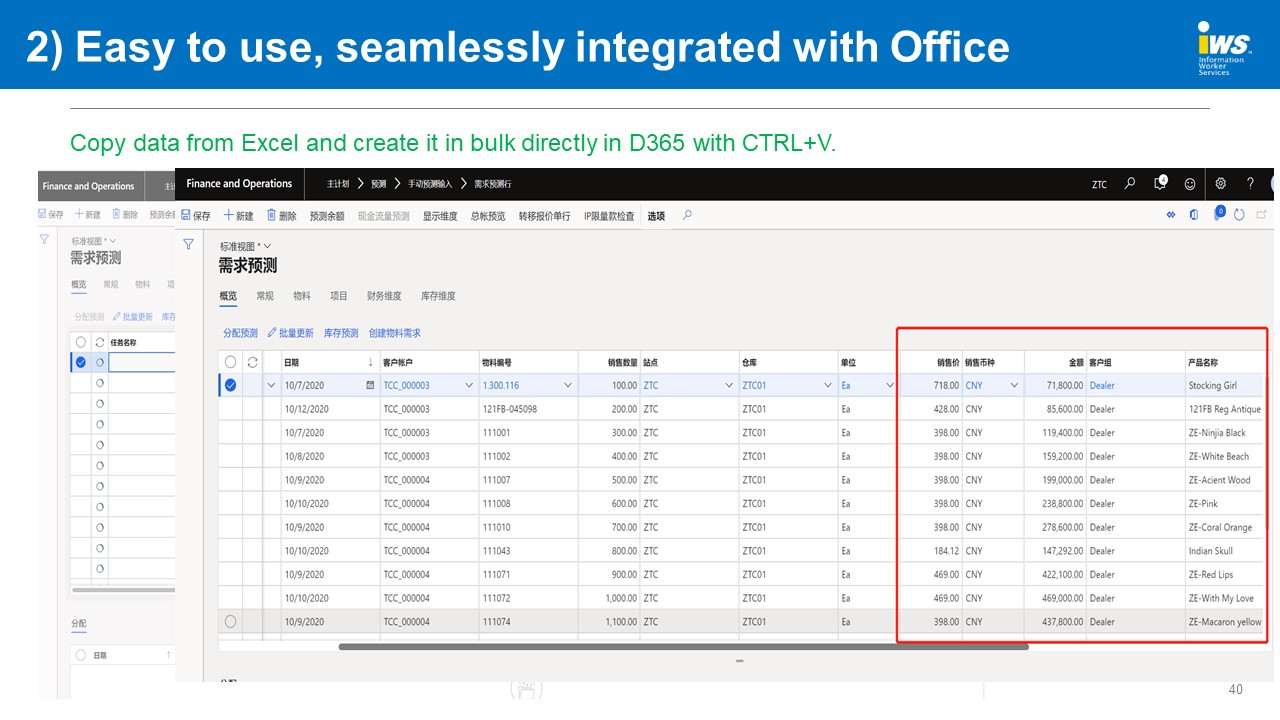
Task: Switch to the 物料 tab in front window
Action: 302,296
